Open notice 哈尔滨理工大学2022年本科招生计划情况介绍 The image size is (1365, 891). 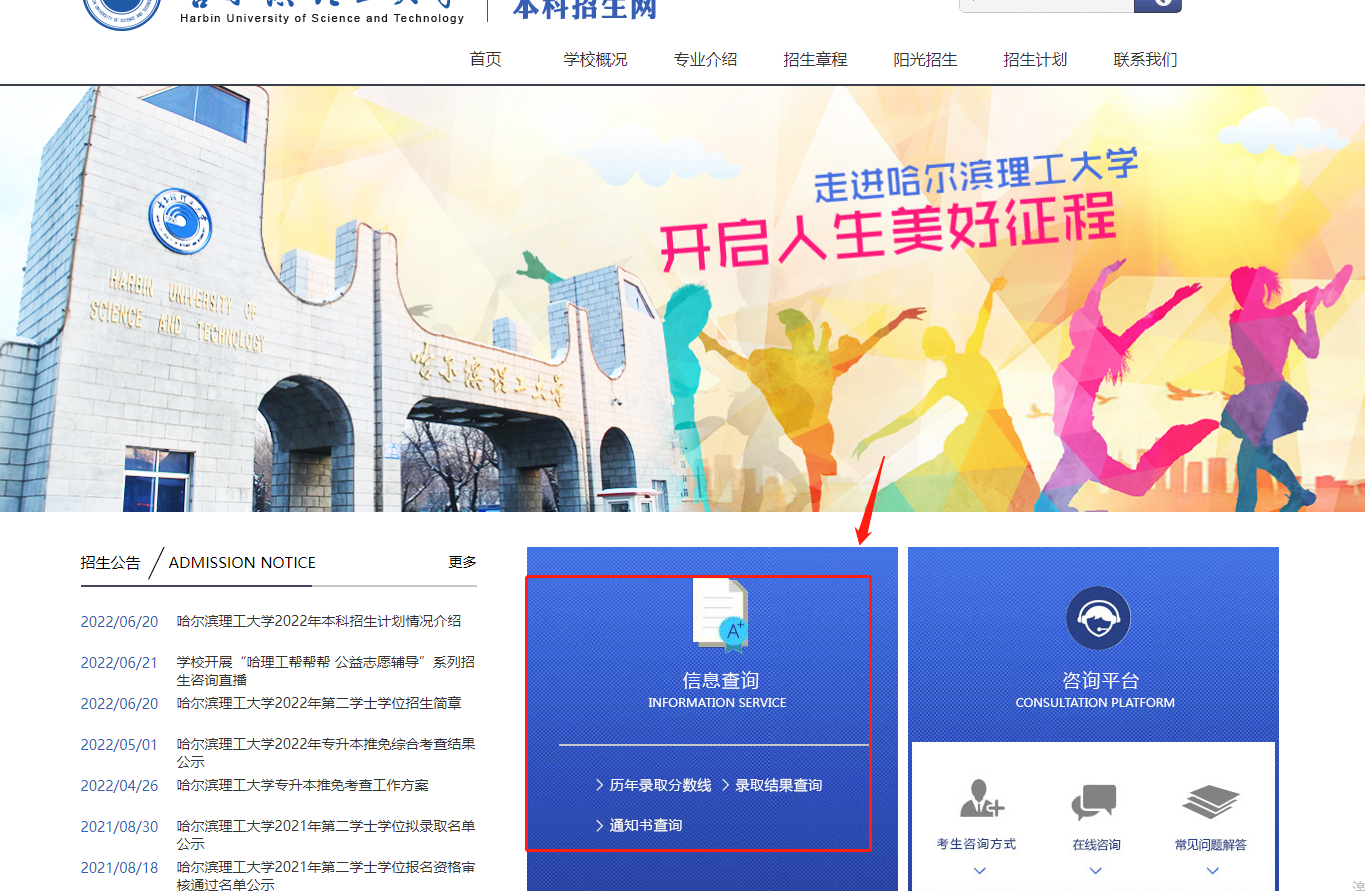click(x=319, y=621)
